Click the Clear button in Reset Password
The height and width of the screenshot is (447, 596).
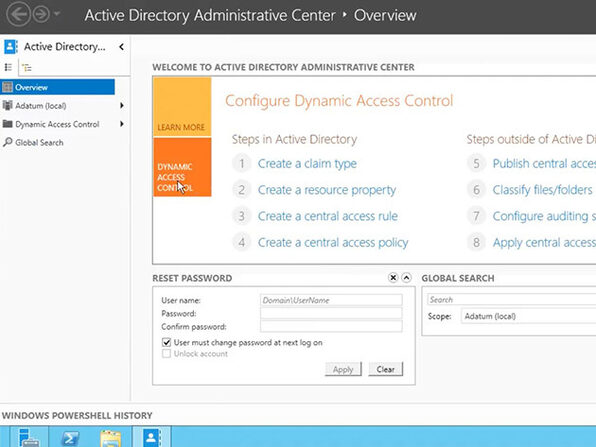click(x=385, y=369)
